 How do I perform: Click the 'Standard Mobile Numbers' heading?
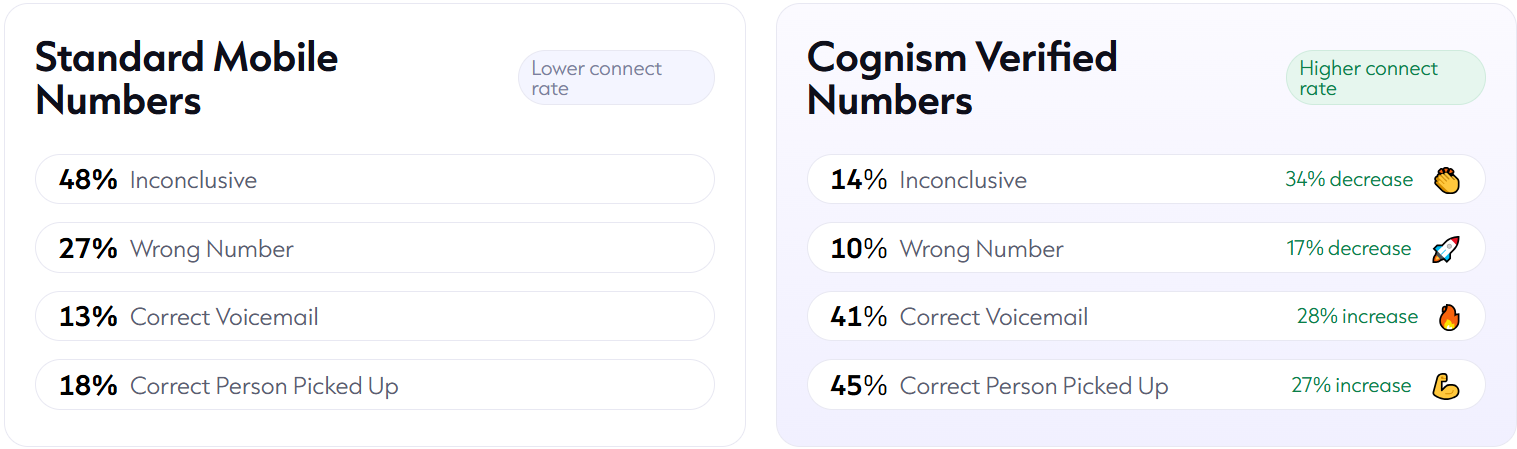tap(187, 79)
